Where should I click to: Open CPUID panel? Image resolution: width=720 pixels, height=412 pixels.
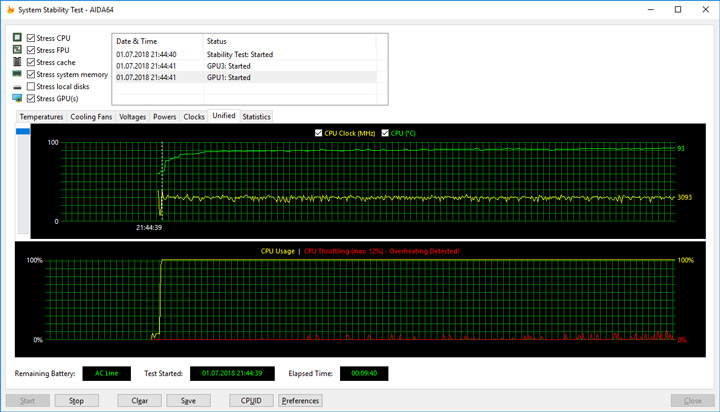point(251,401)
